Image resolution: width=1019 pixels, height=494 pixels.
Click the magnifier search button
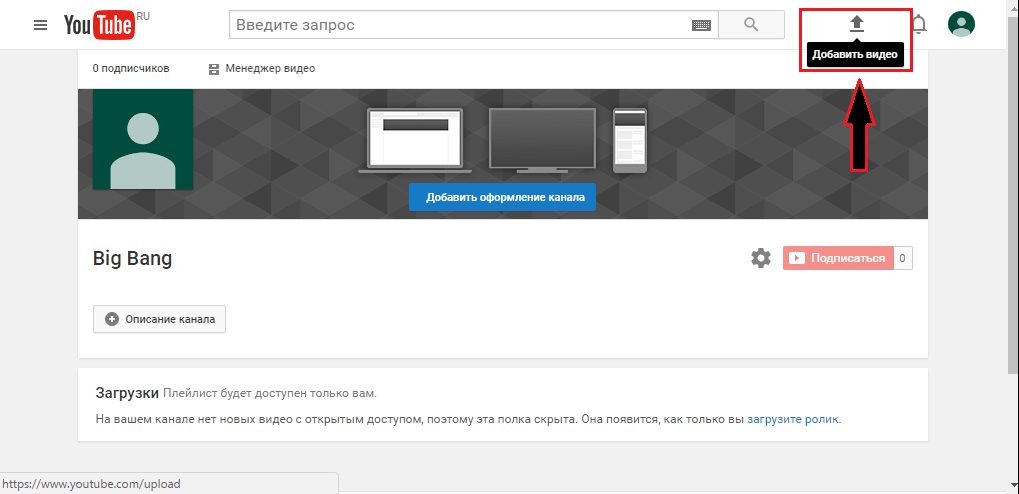(751, 25)
